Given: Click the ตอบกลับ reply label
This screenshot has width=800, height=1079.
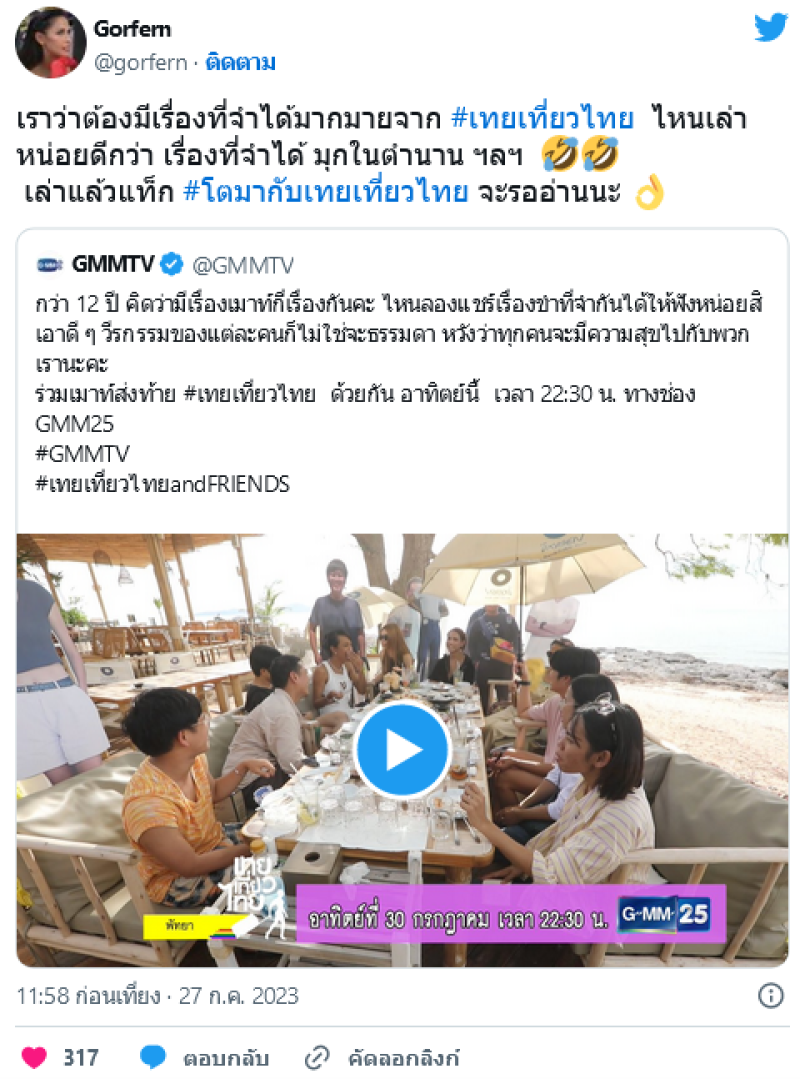Looking at the screenshot, I should (226, 1058).
